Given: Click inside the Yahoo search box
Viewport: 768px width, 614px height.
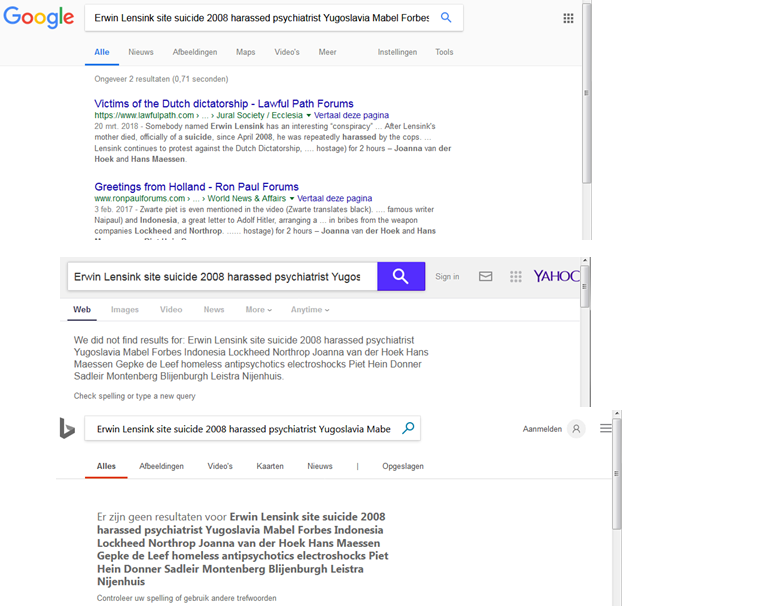Looking at the screenshot, I should (x=222, y=277).
